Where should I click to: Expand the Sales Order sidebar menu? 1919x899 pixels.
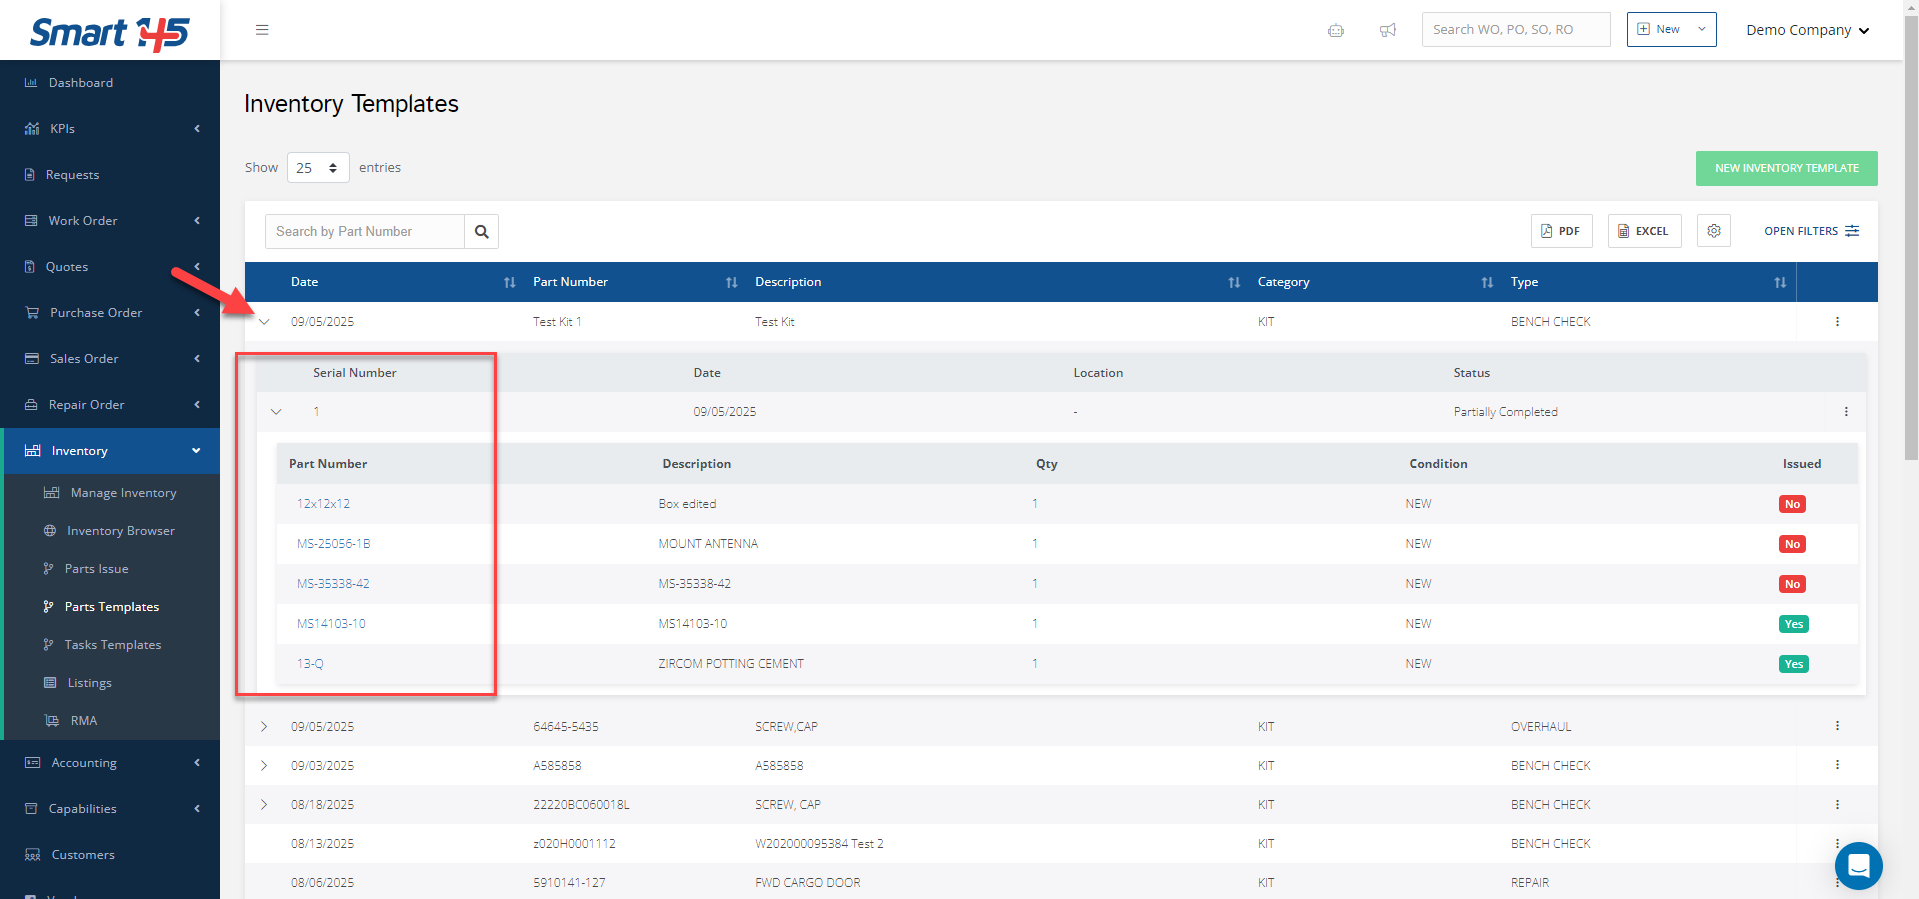(110, 359)
